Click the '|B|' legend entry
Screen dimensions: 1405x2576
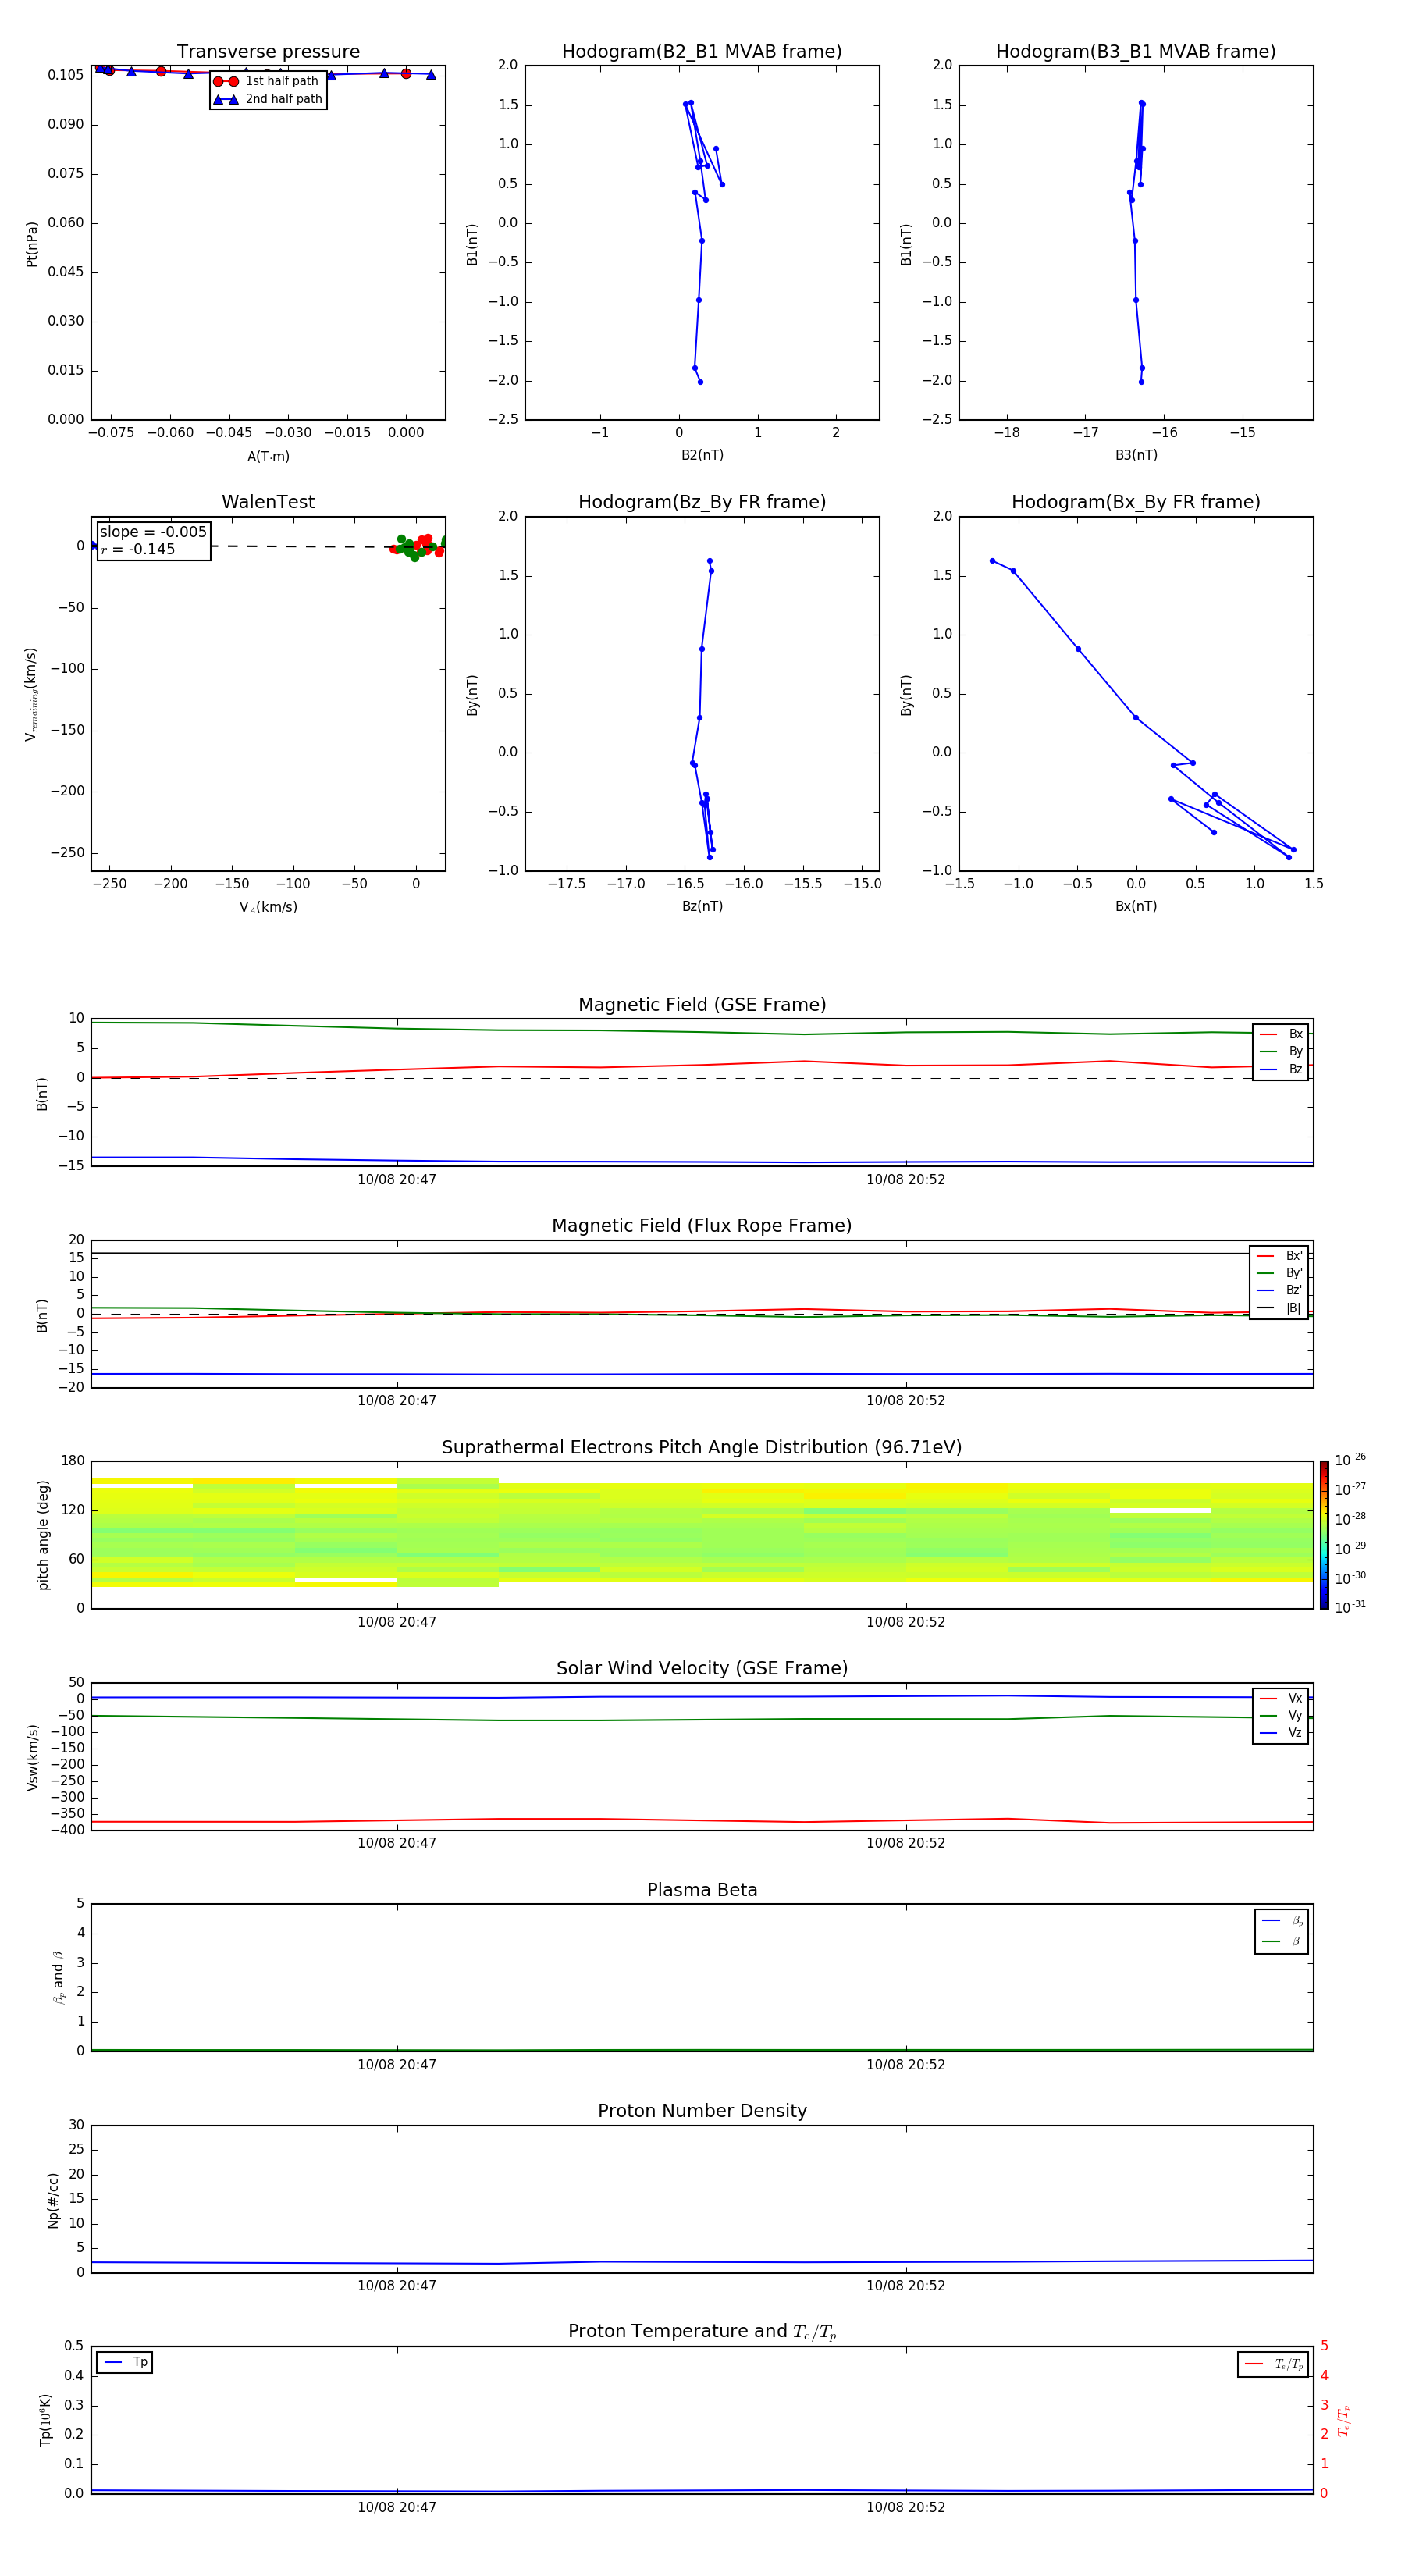pos(1280,1308)
